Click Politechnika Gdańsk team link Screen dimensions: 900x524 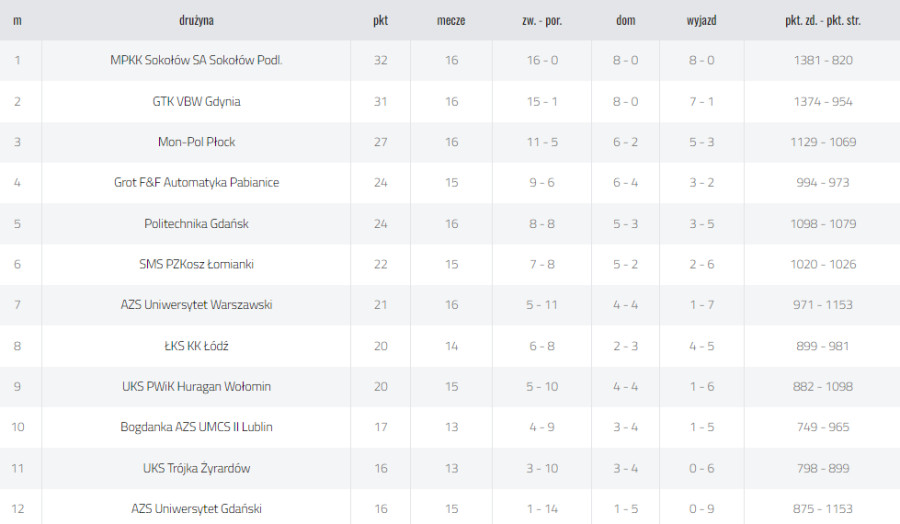tap(196, 224)
